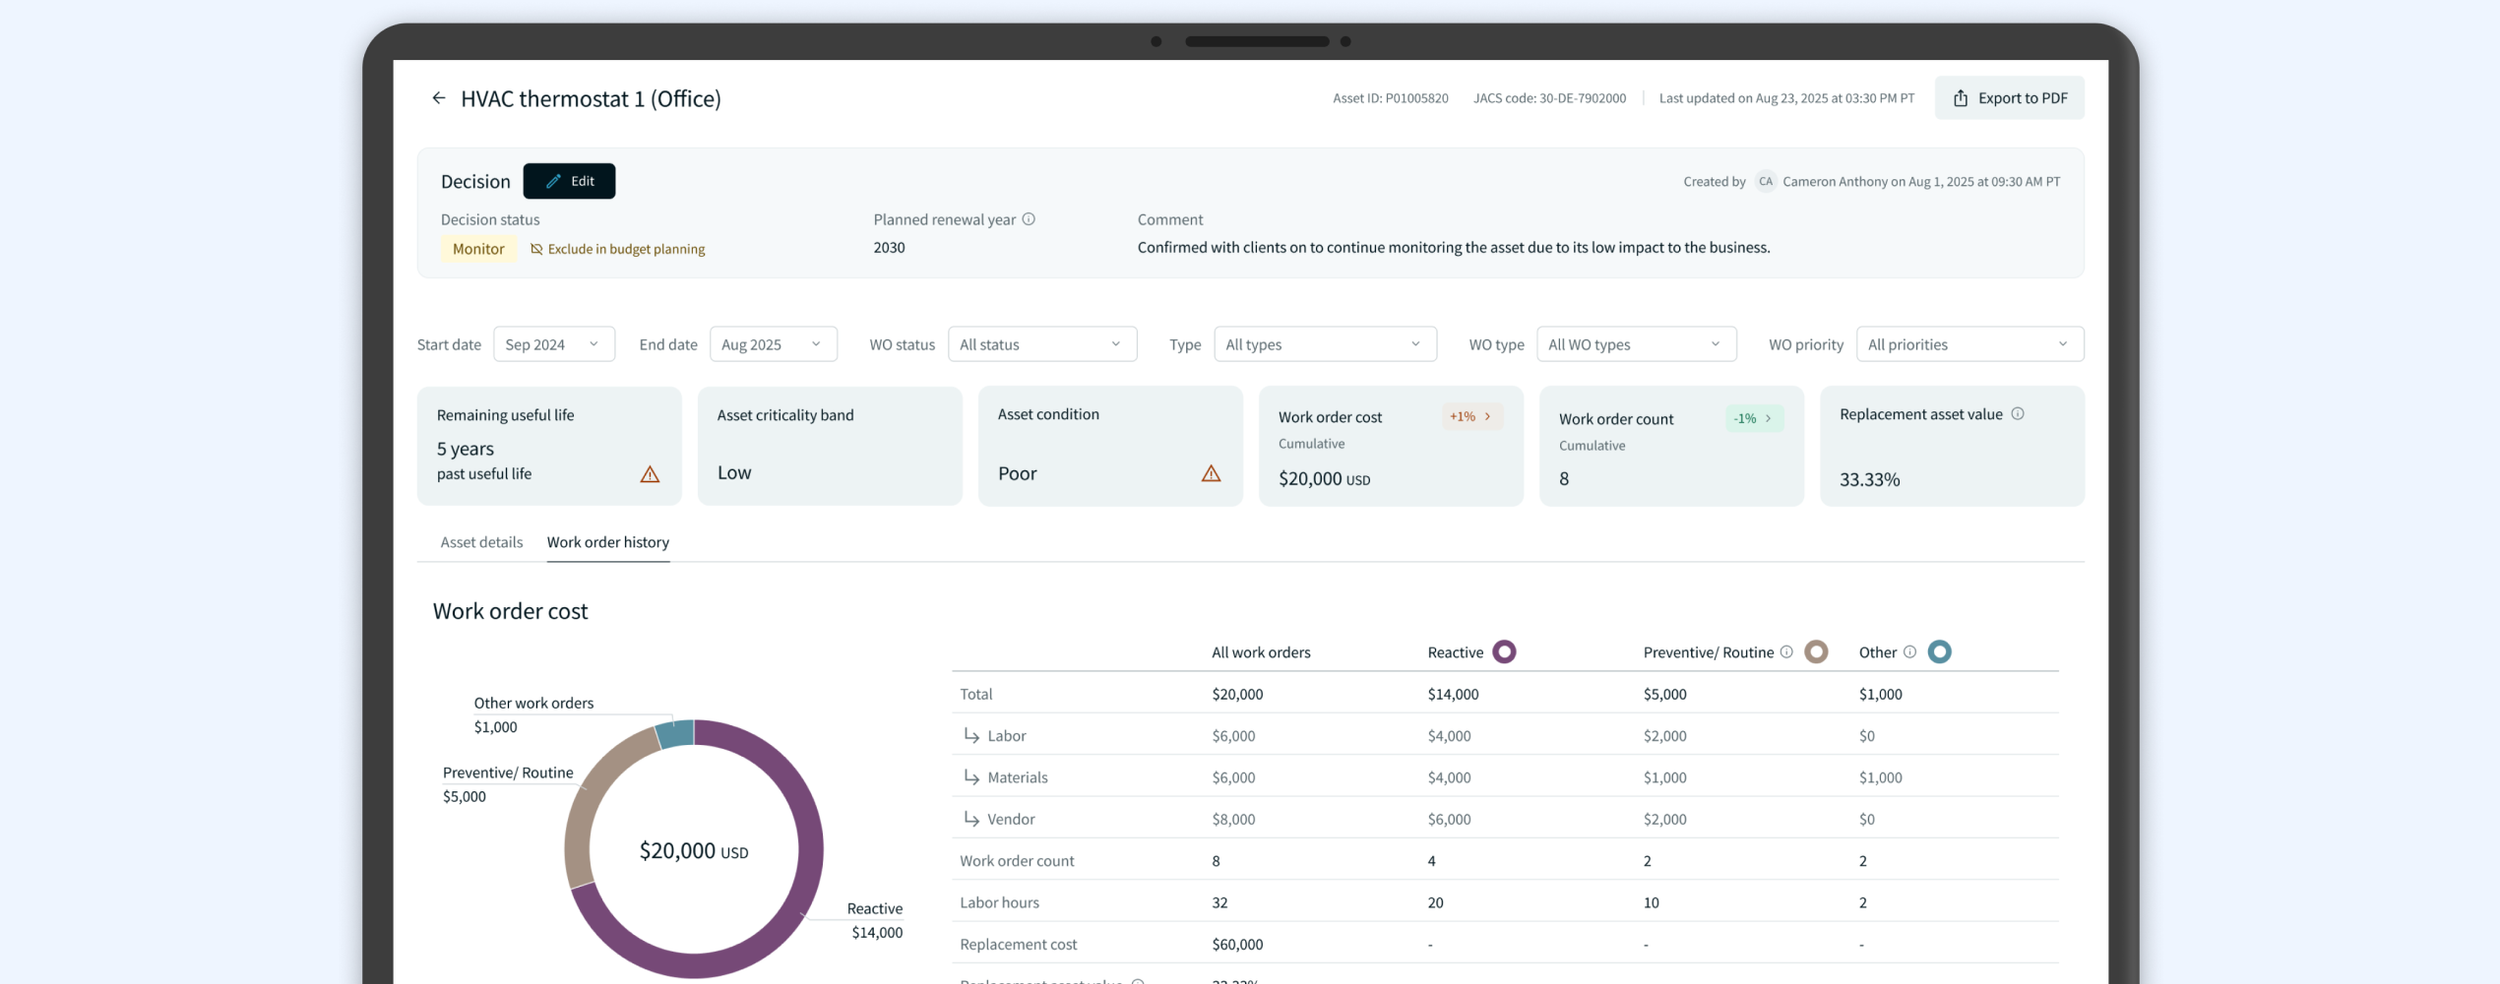Click the Replacement asset value card info icon
This screenshot has width=2500, height=984.
pyautogui.click(x=2018, y=414)
